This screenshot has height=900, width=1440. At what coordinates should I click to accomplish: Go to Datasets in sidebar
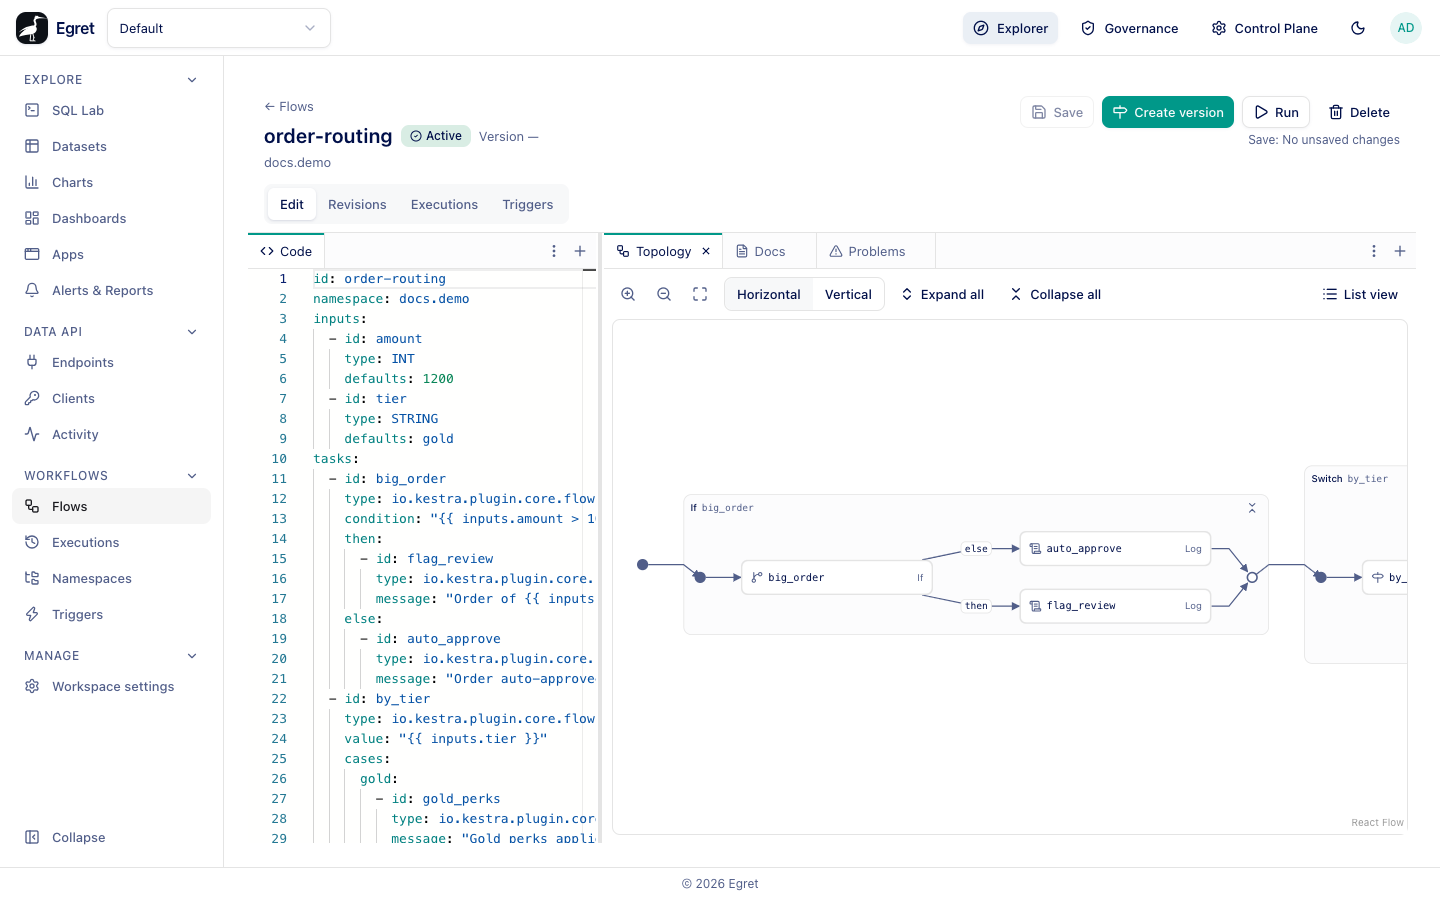tap(111, 146)
